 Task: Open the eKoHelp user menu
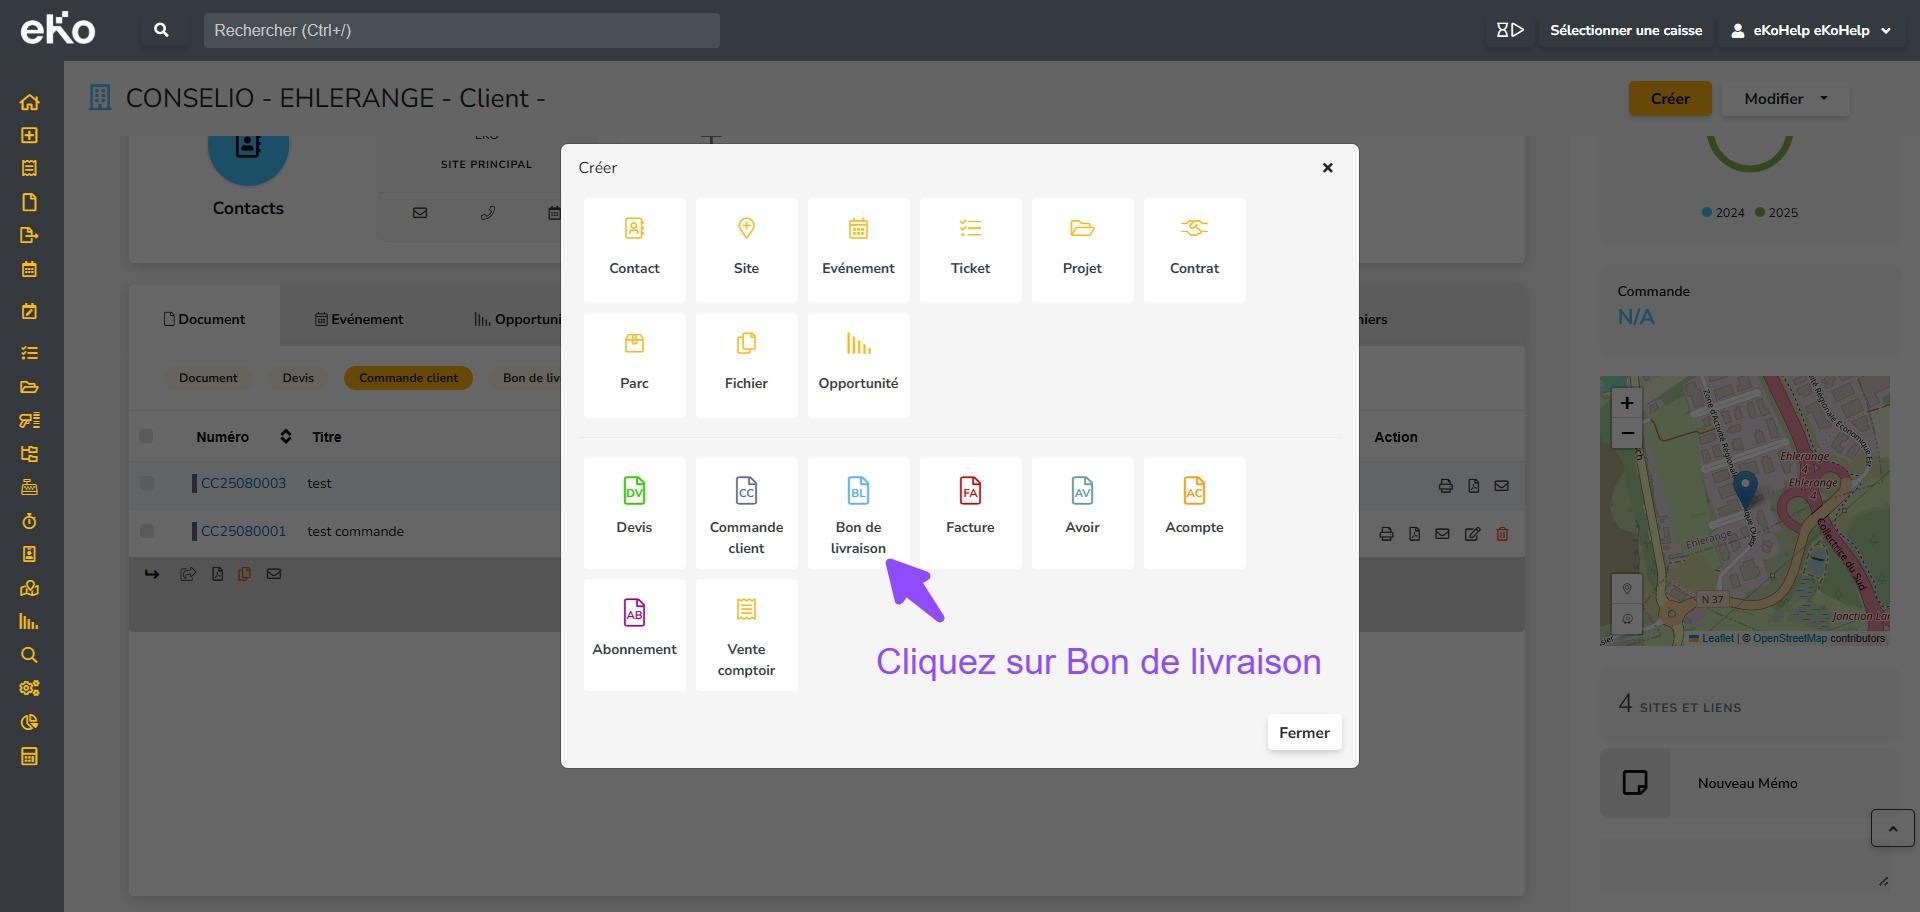coord(1810,30)
